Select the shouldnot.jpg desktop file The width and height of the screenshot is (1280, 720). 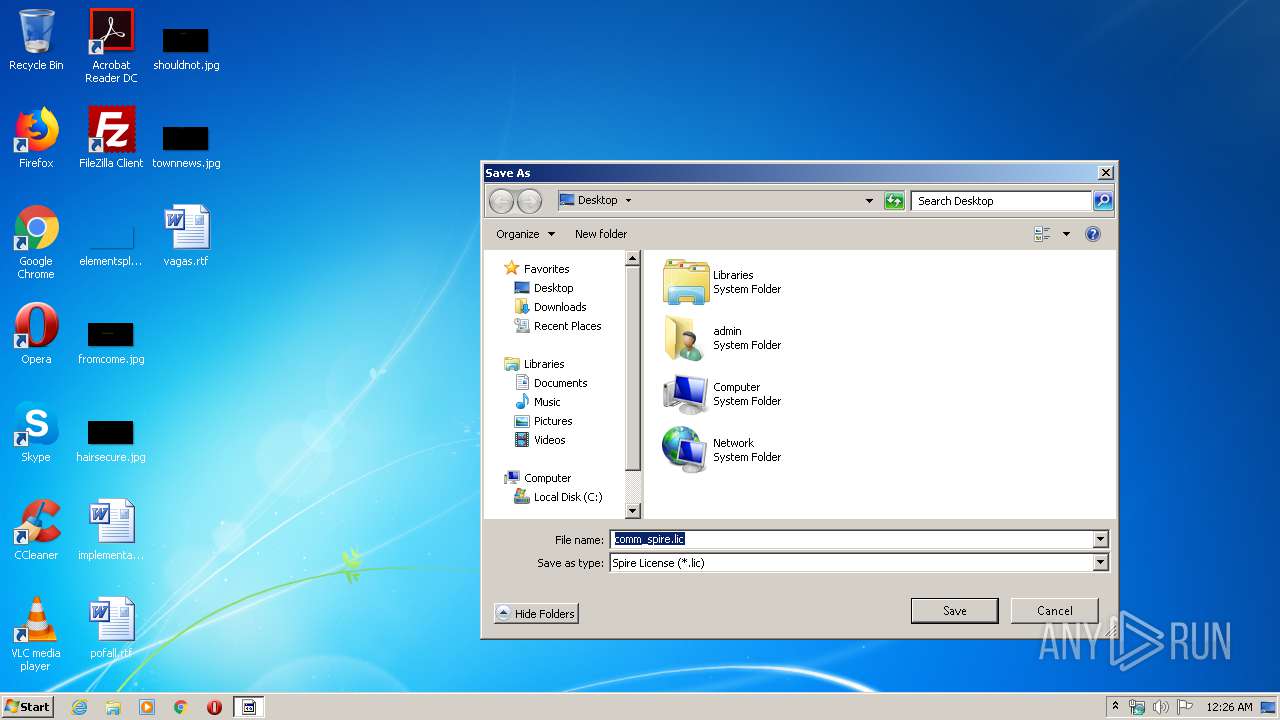click(186, 47)
